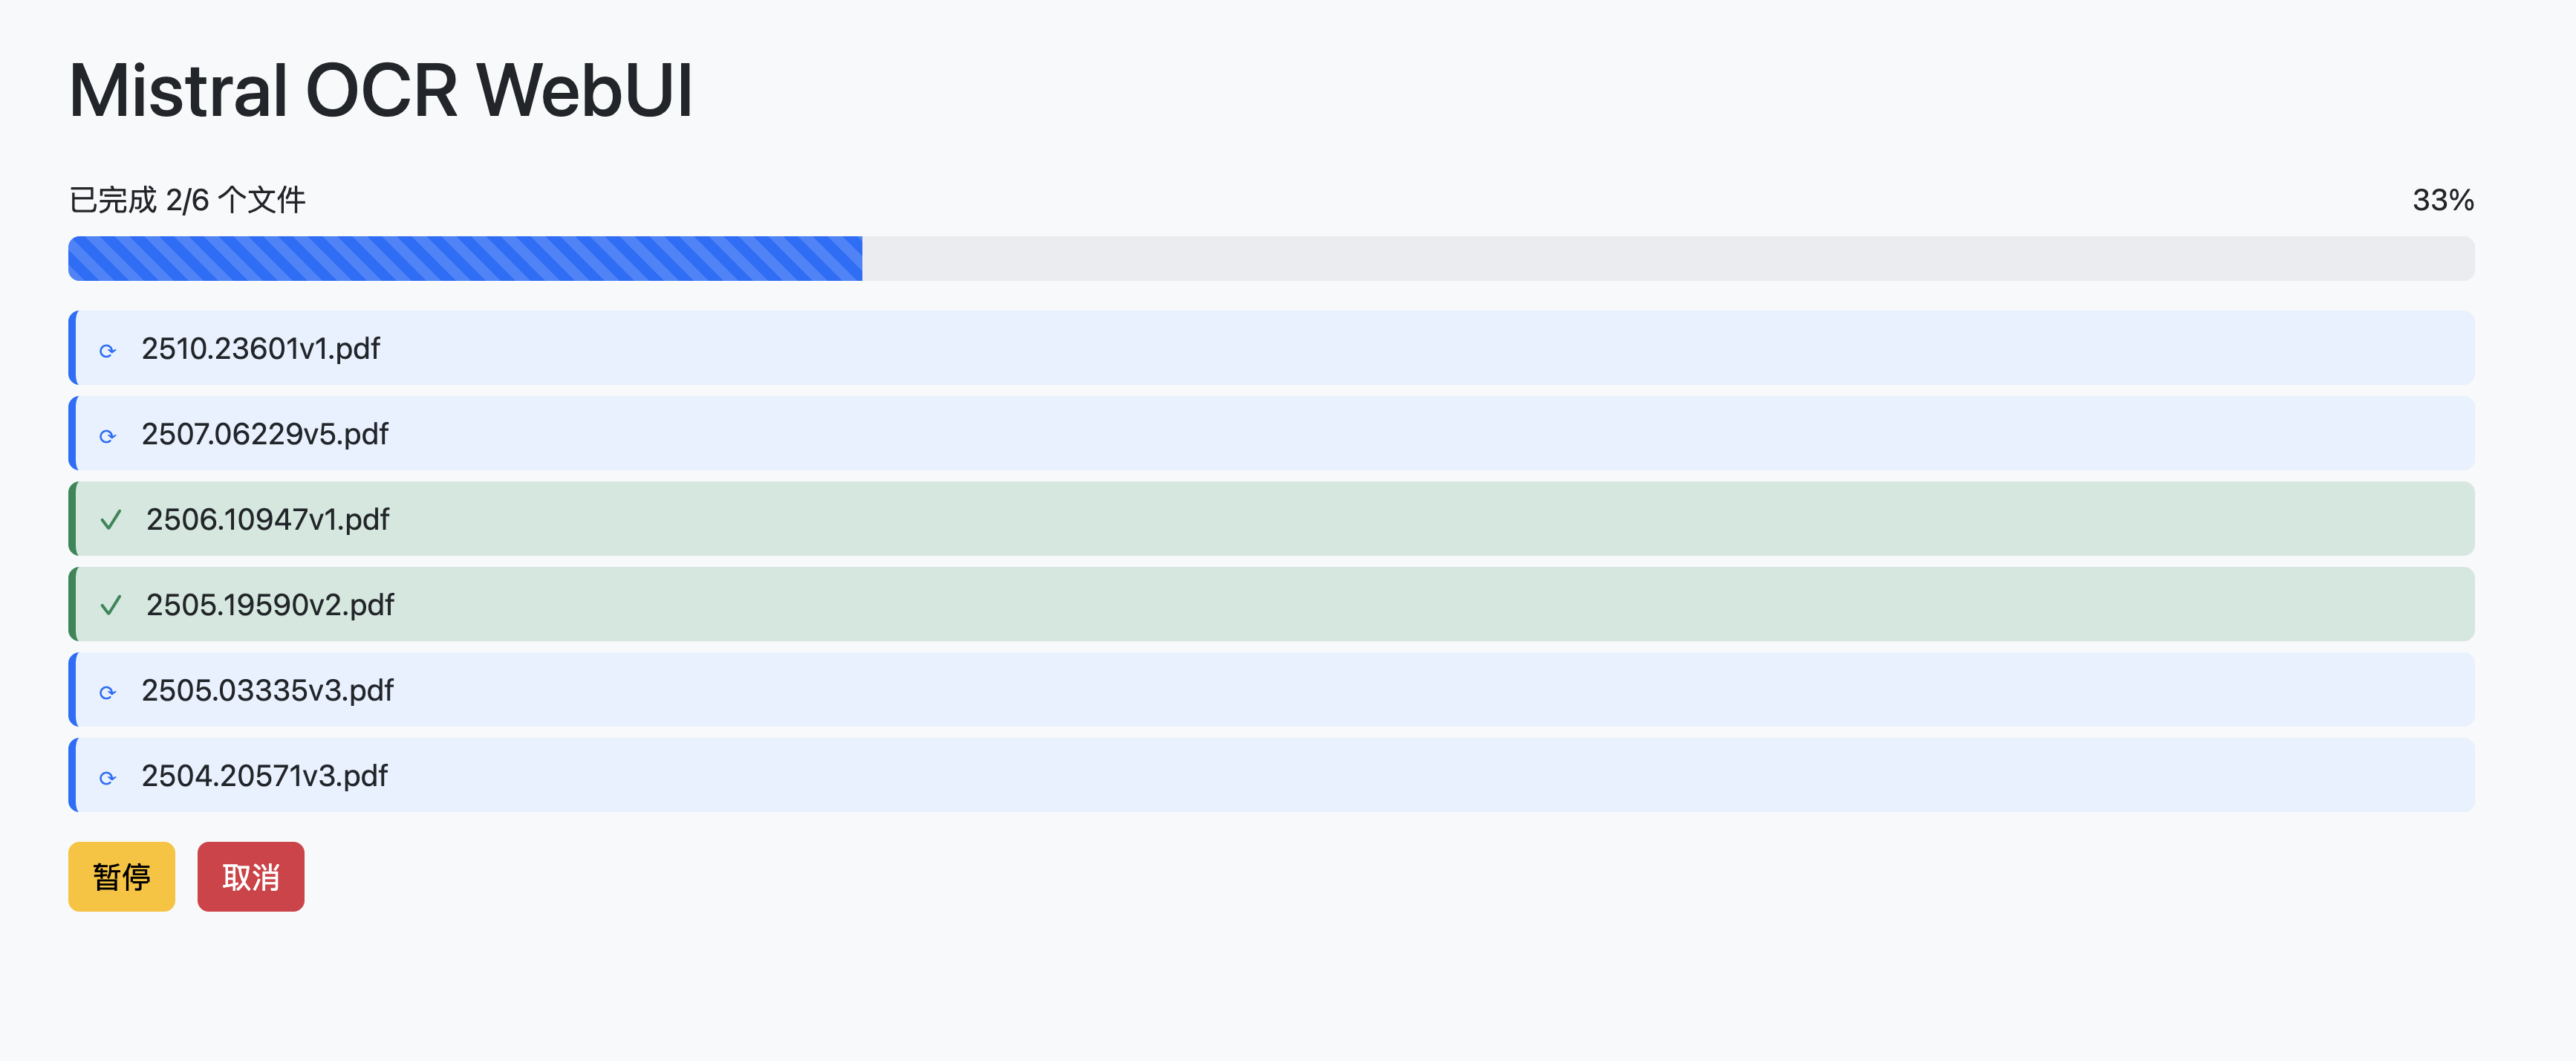This screenshot has height=1061, width=2576.
Task: Click the blue striped portion of progress bar
Action: pyautogui.click(x=465, y=258)
